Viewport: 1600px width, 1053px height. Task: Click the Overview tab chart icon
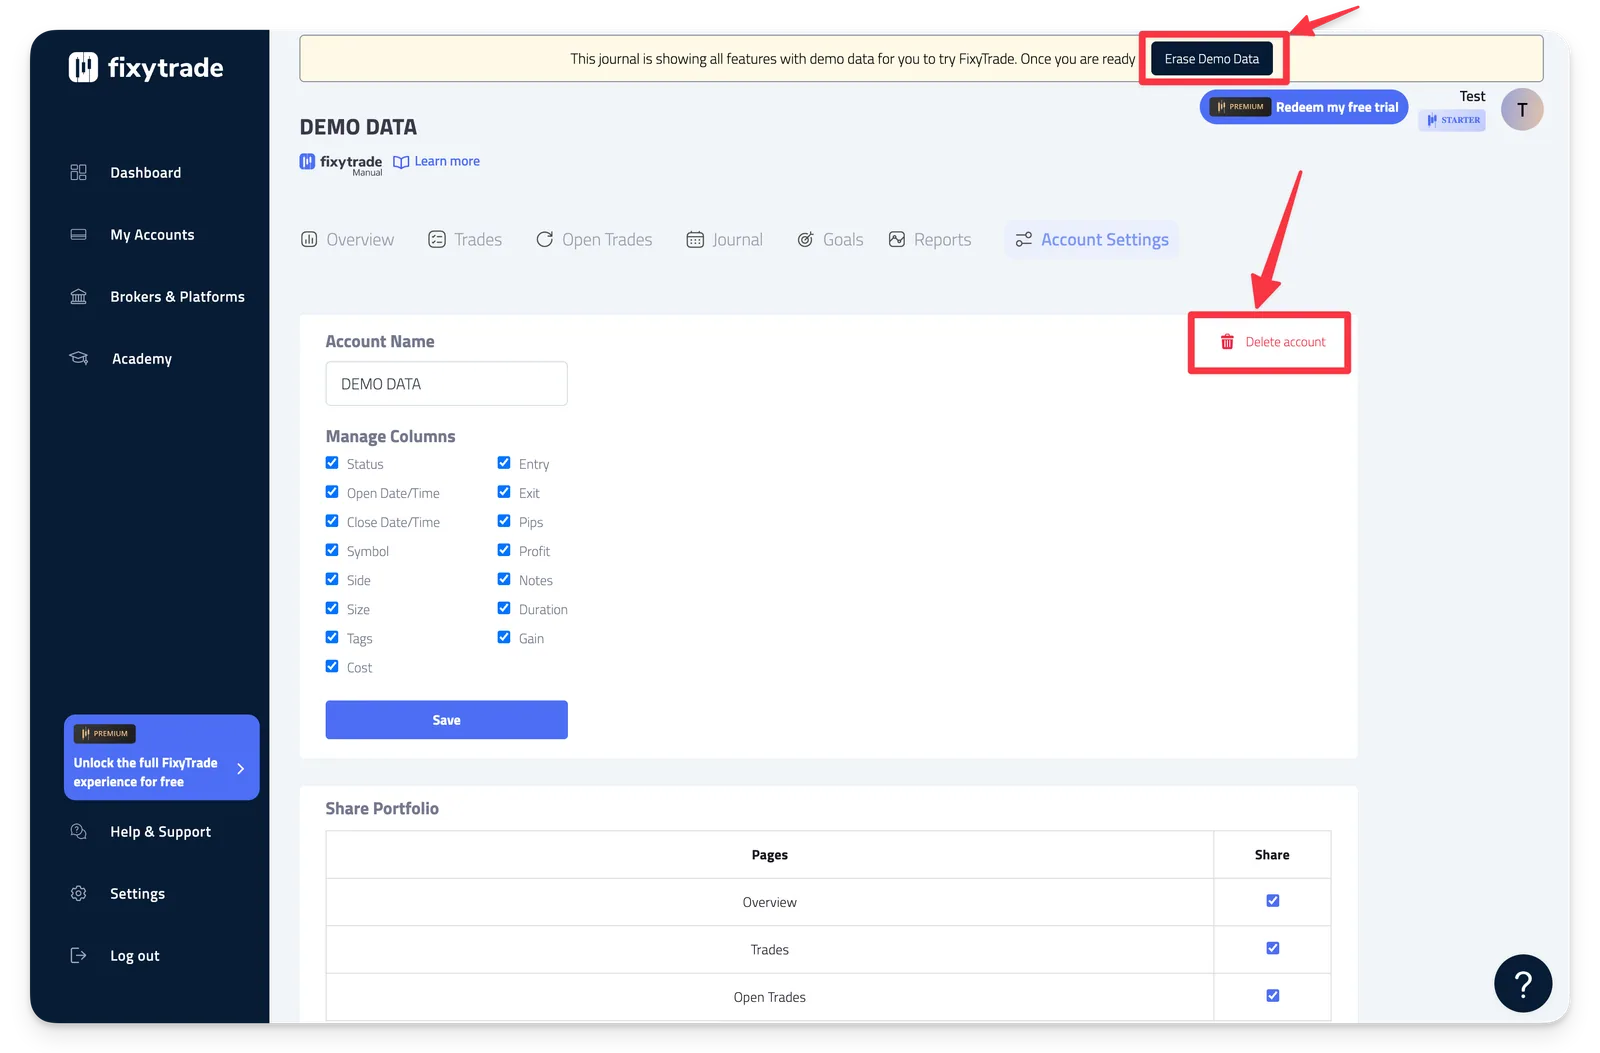(x=309, y=239)
